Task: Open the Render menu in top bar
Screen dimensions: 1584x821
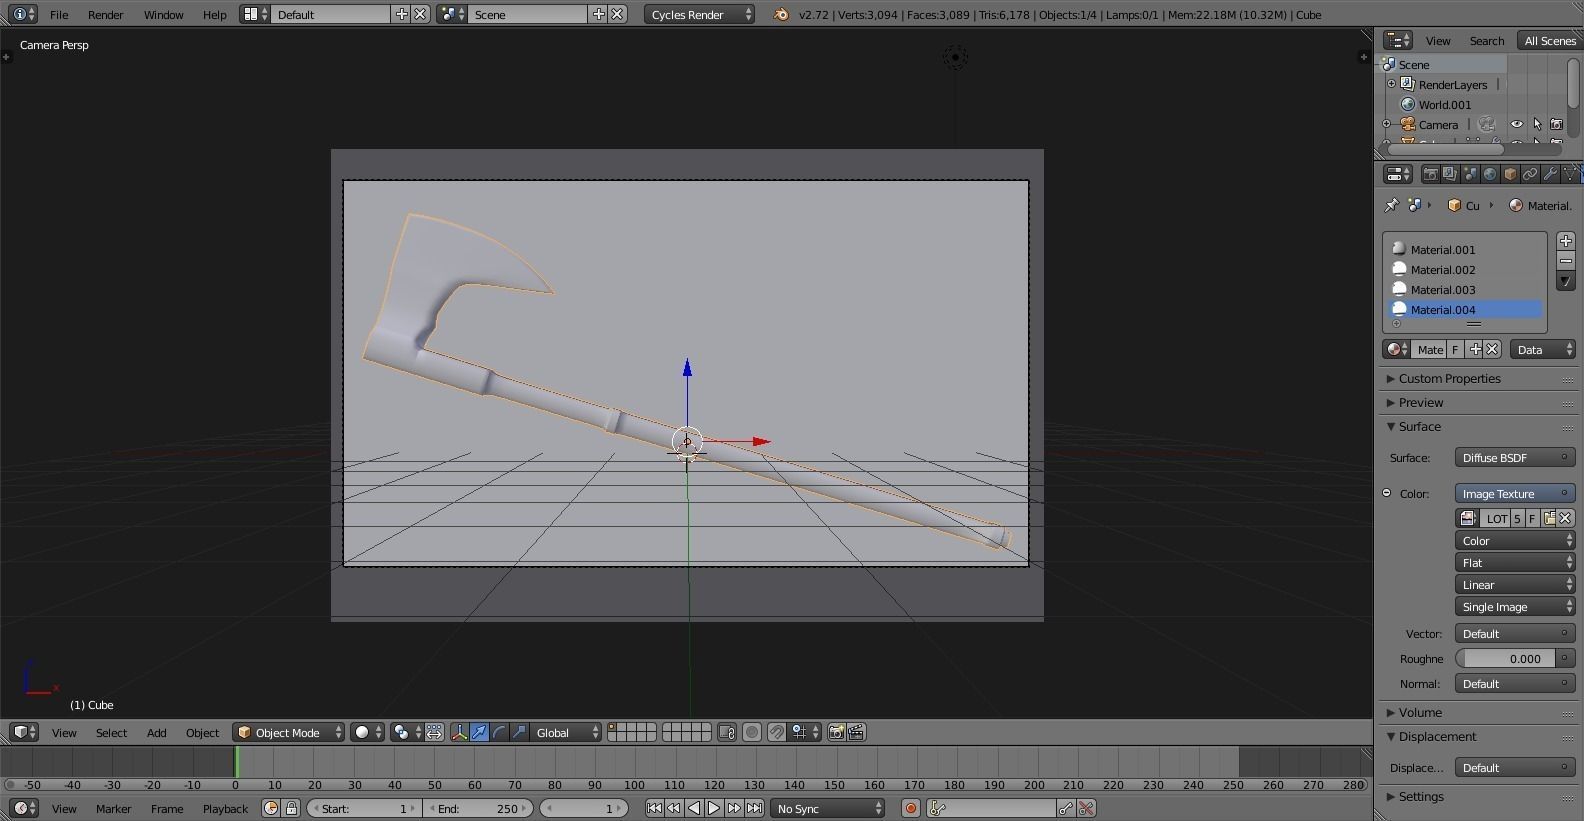Action: click(x=105, y=15)
